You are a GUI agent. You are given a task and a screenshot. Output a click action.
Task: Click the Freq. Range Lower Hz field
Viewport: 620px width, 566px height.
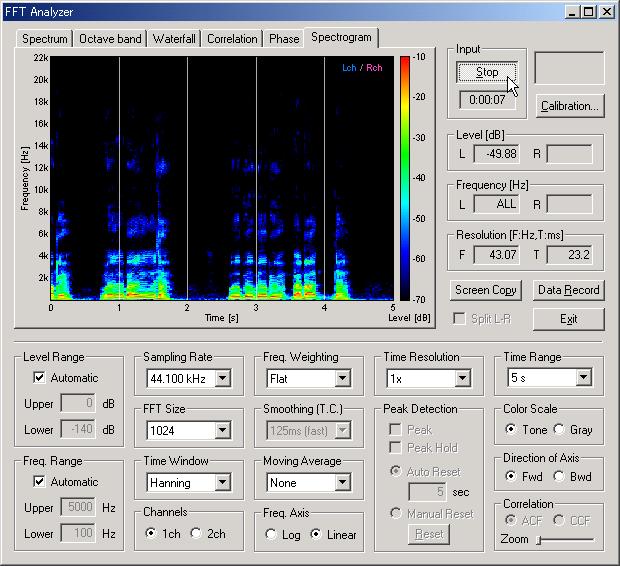(78, 533)
